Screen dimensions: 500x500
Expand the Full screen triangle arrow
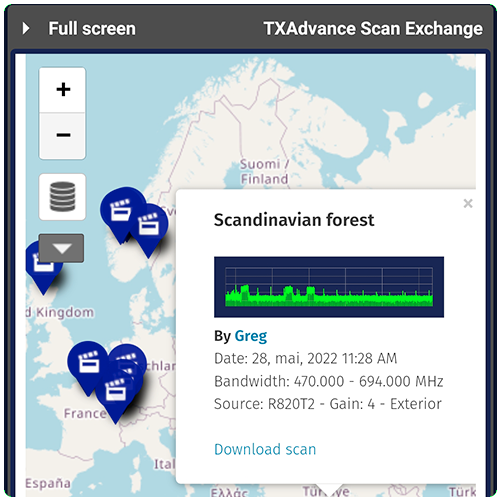tap(26, 28)
